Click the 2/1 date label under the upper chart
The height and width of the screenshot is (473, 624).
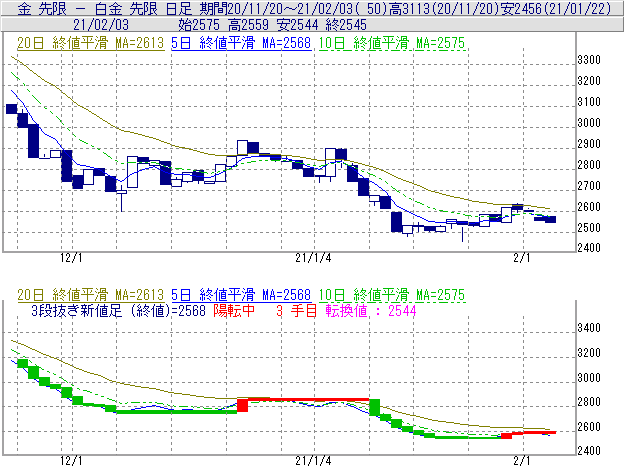[x=522, y=258]
